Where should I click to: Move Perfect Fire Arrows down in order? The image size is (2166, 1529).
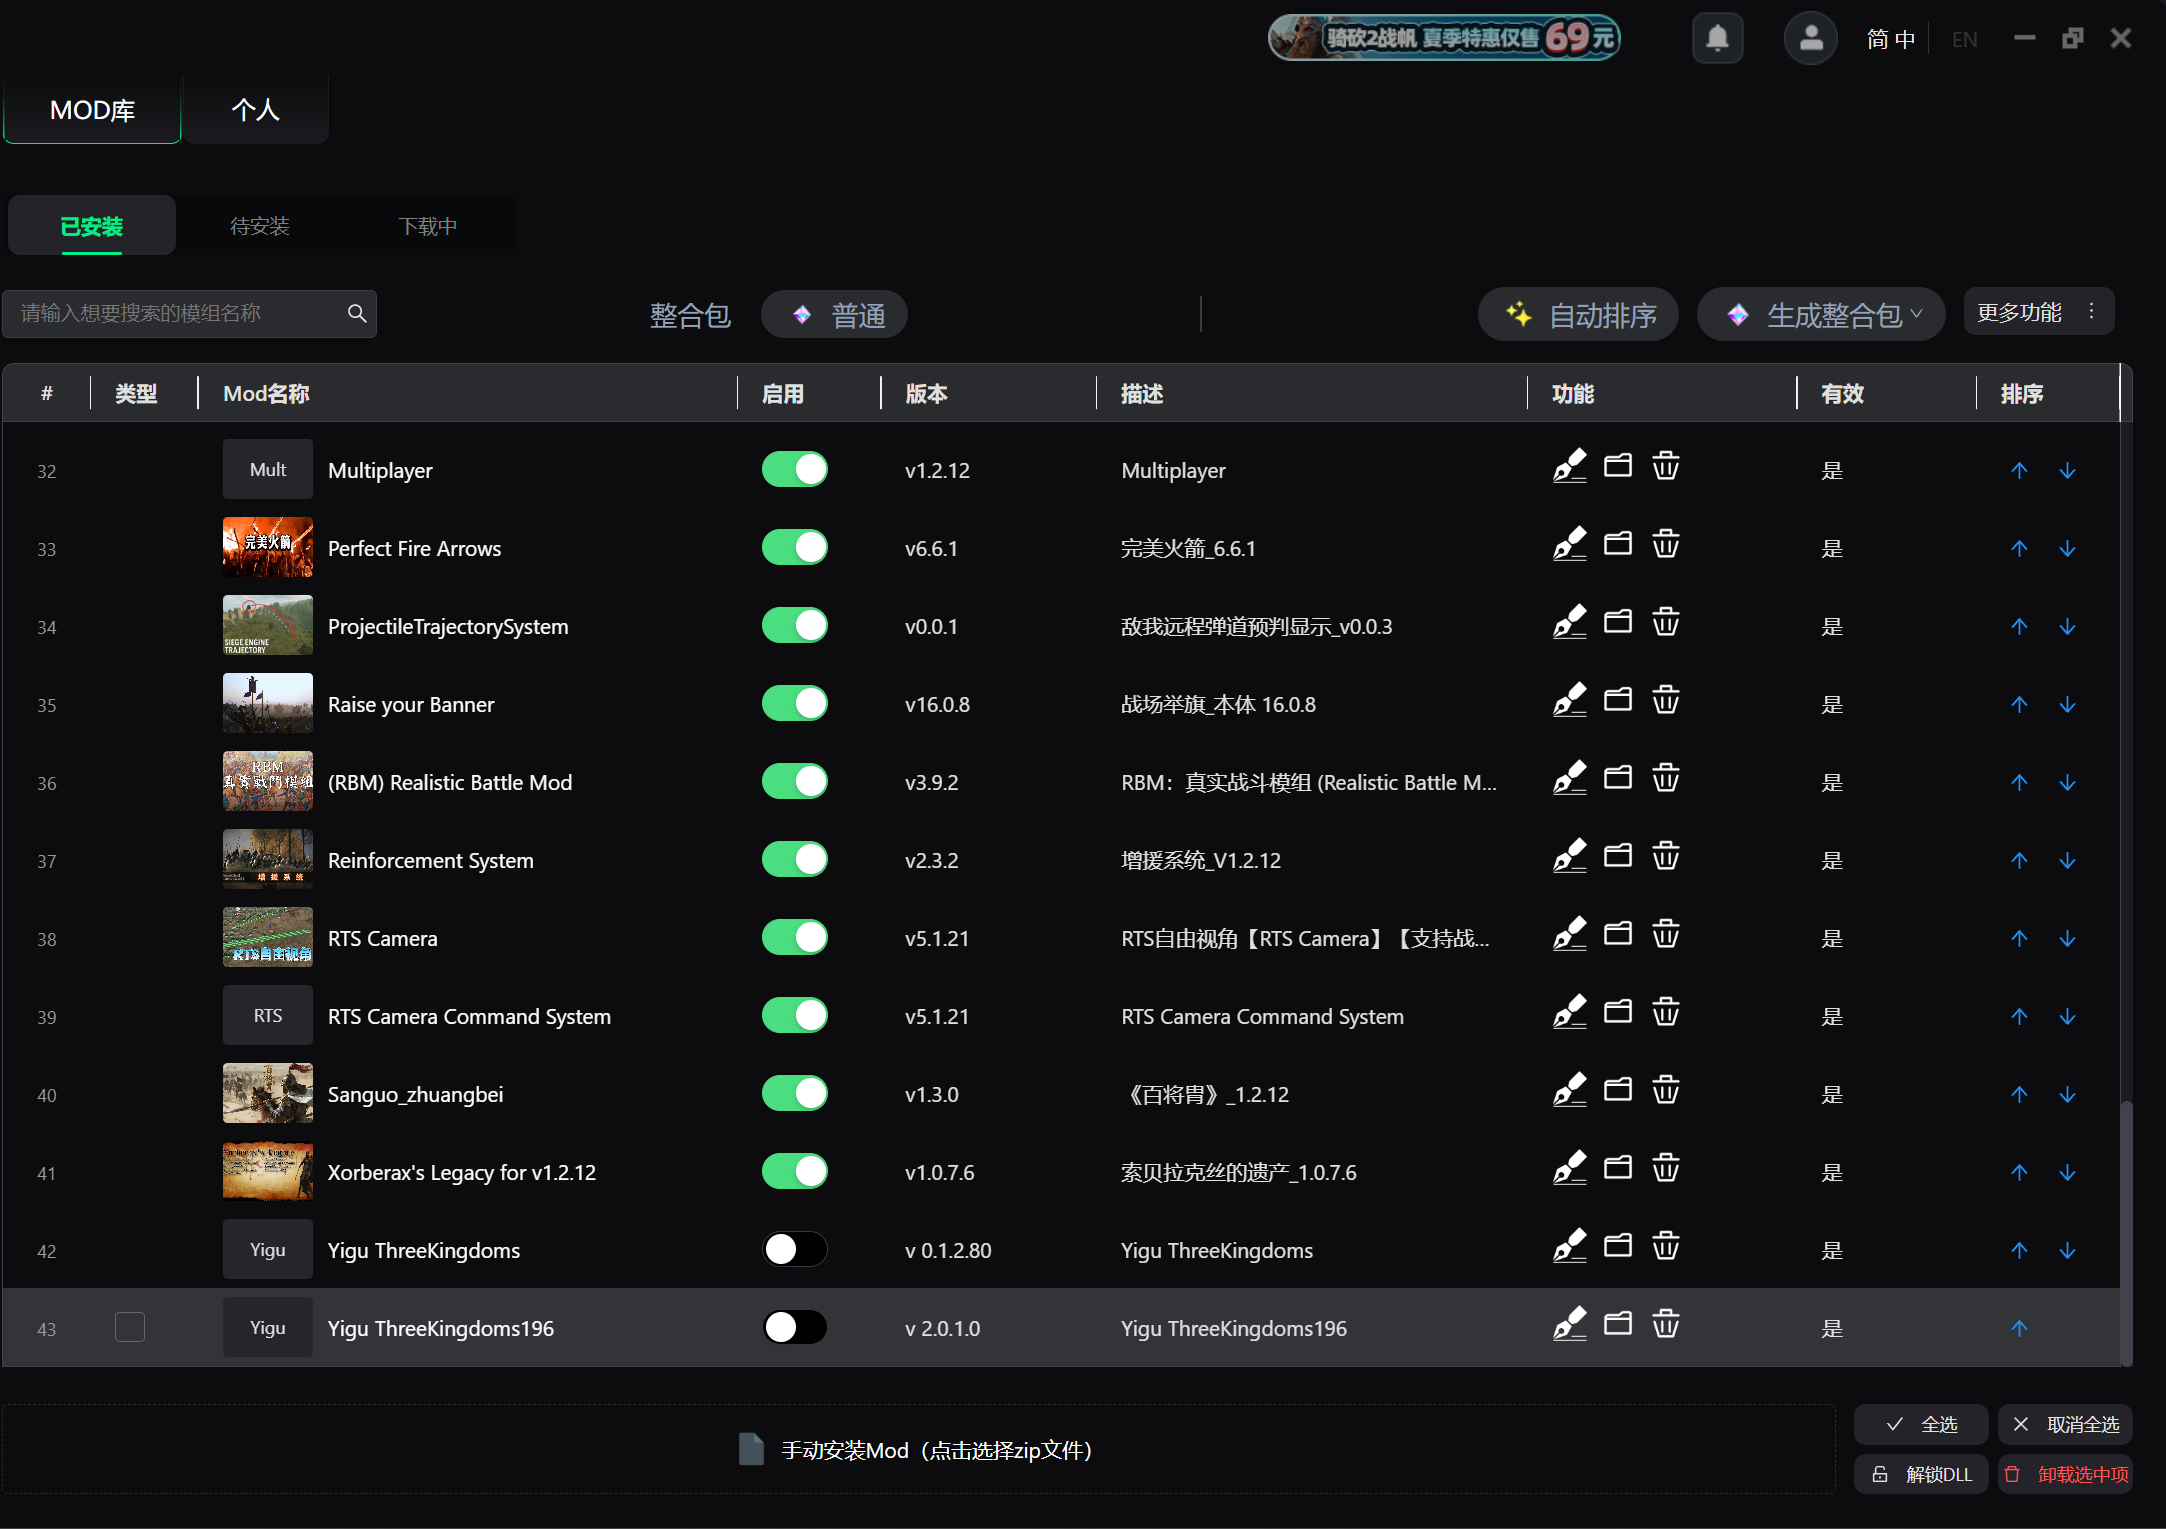tap(2068, 549)
